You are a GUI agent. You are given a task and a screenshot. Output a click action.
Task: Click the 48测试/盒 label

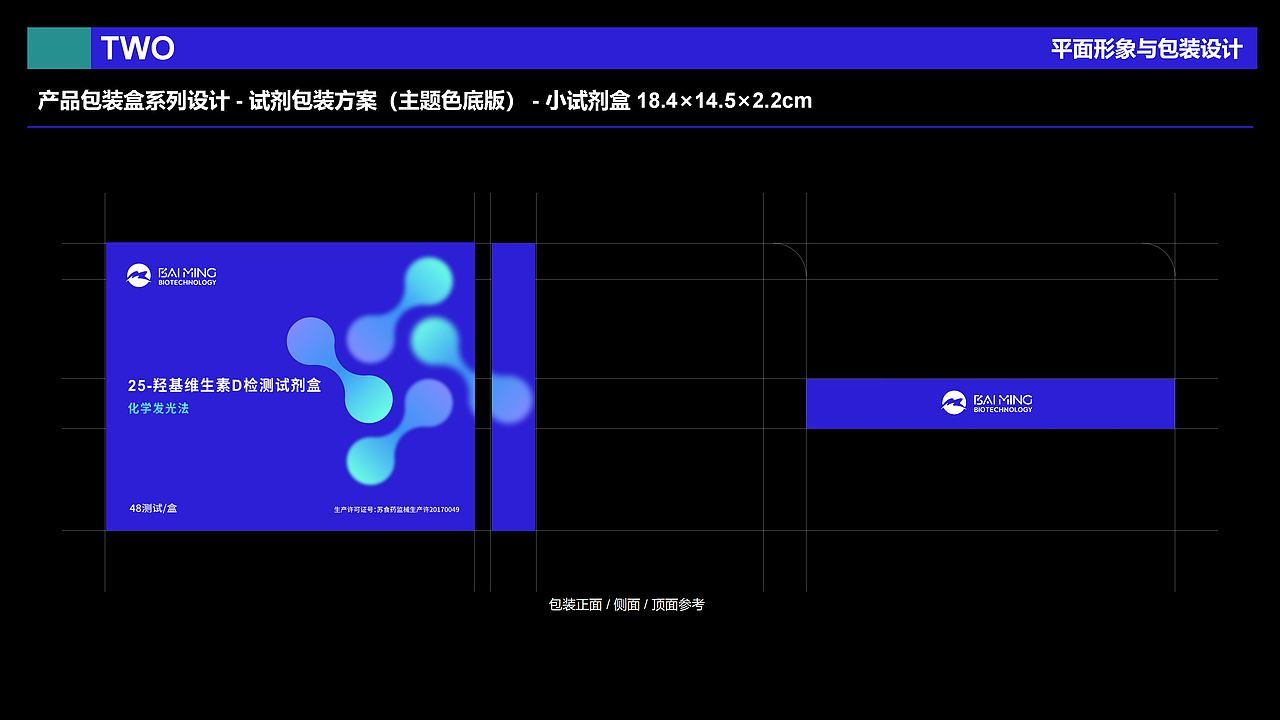[153, 508]
